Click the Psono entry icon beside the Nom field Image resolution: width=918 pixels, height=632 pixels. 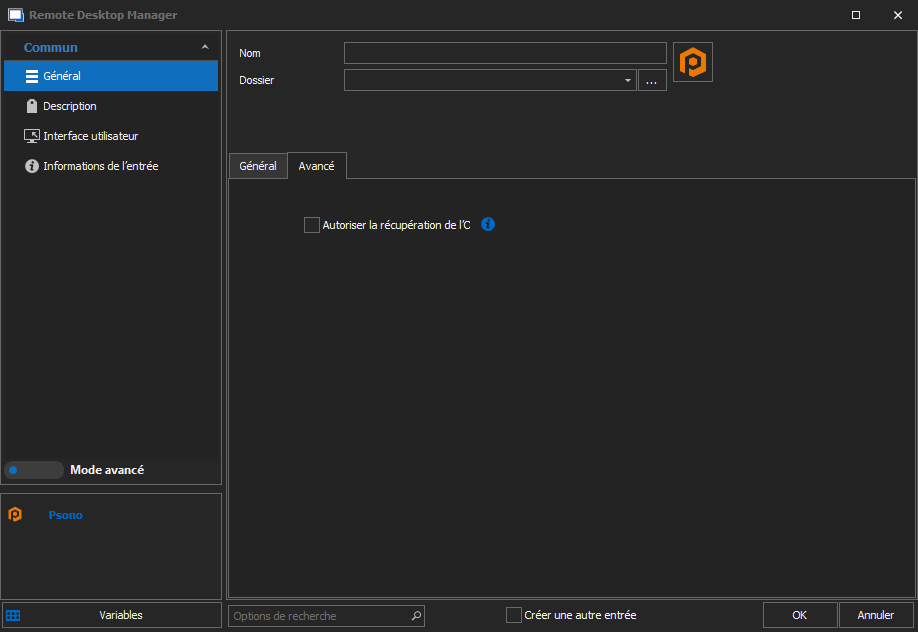[x=692, y=62]
